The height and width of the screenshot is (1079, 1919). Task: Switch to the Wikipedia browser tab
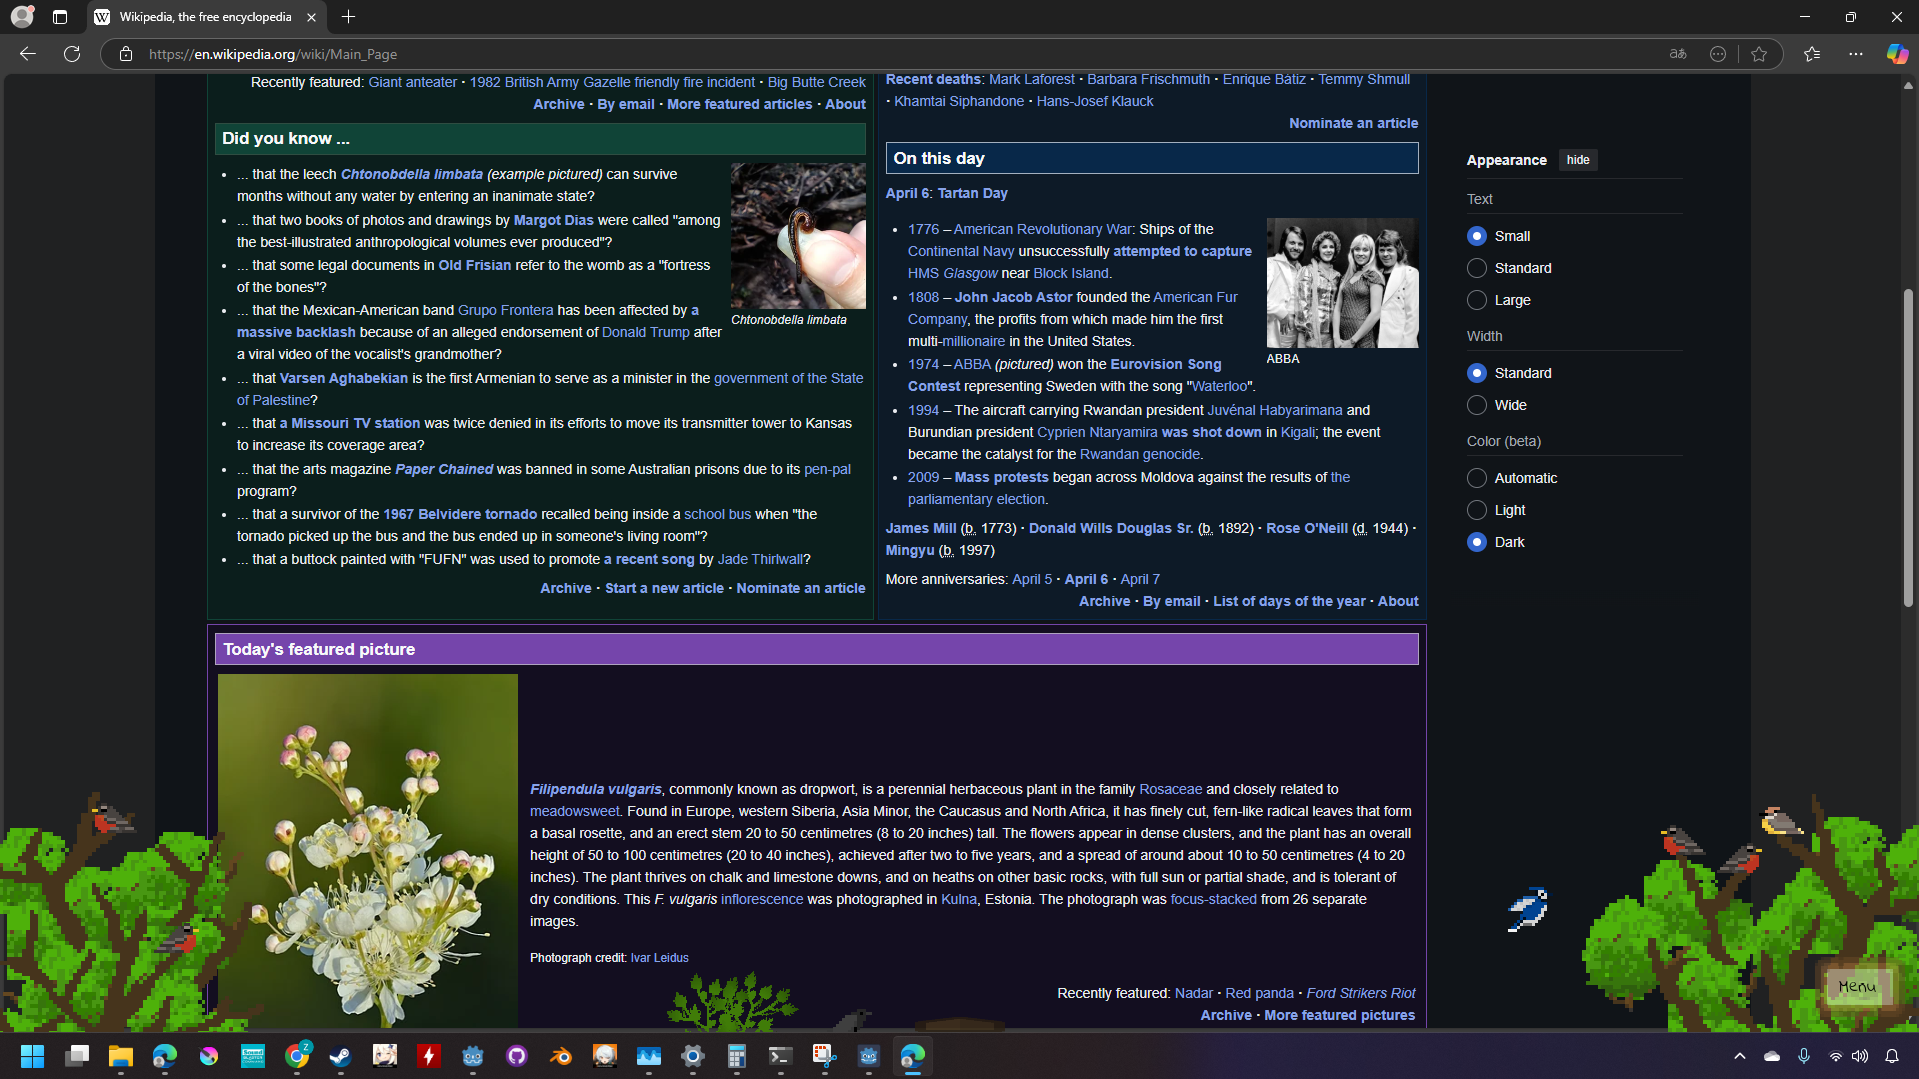click(x=205, y=17)
